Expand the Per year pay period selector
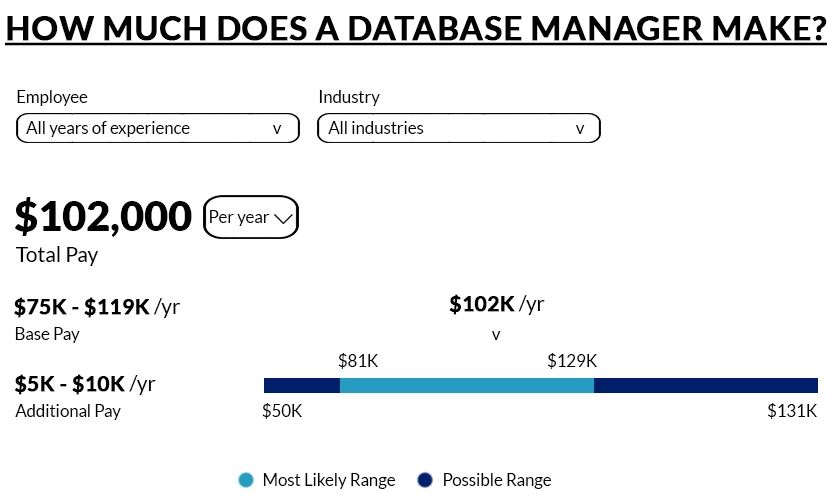The height and width of the screenshot is (500, 833). click(250, 217)
